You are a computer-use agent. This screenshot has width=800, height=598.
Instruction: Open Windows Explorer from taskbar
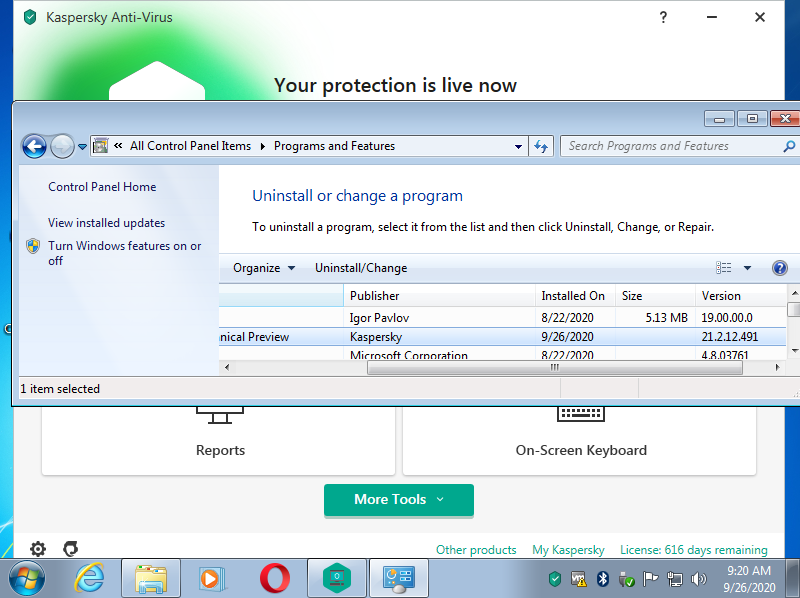[151, 579]
